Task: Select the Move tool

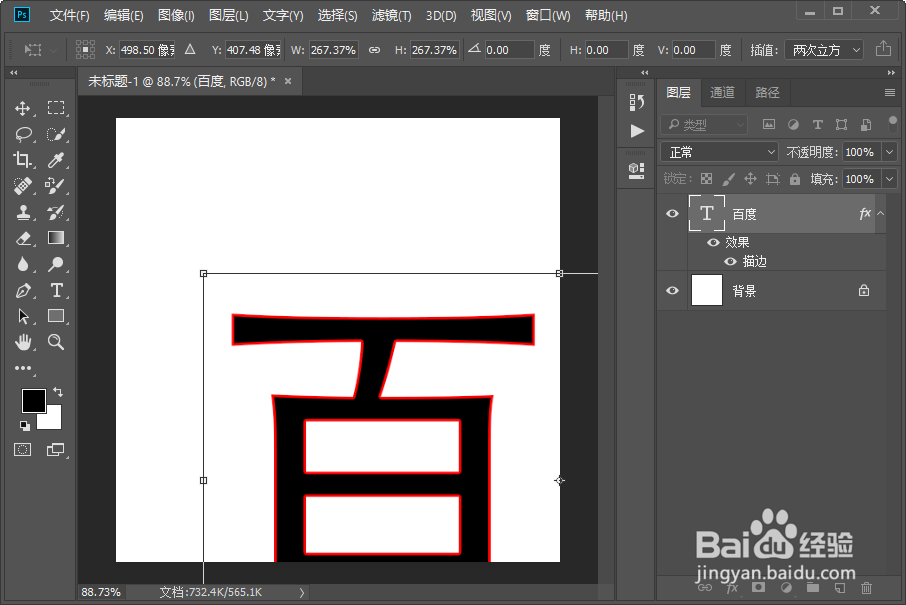Action: tap(23, 108)
